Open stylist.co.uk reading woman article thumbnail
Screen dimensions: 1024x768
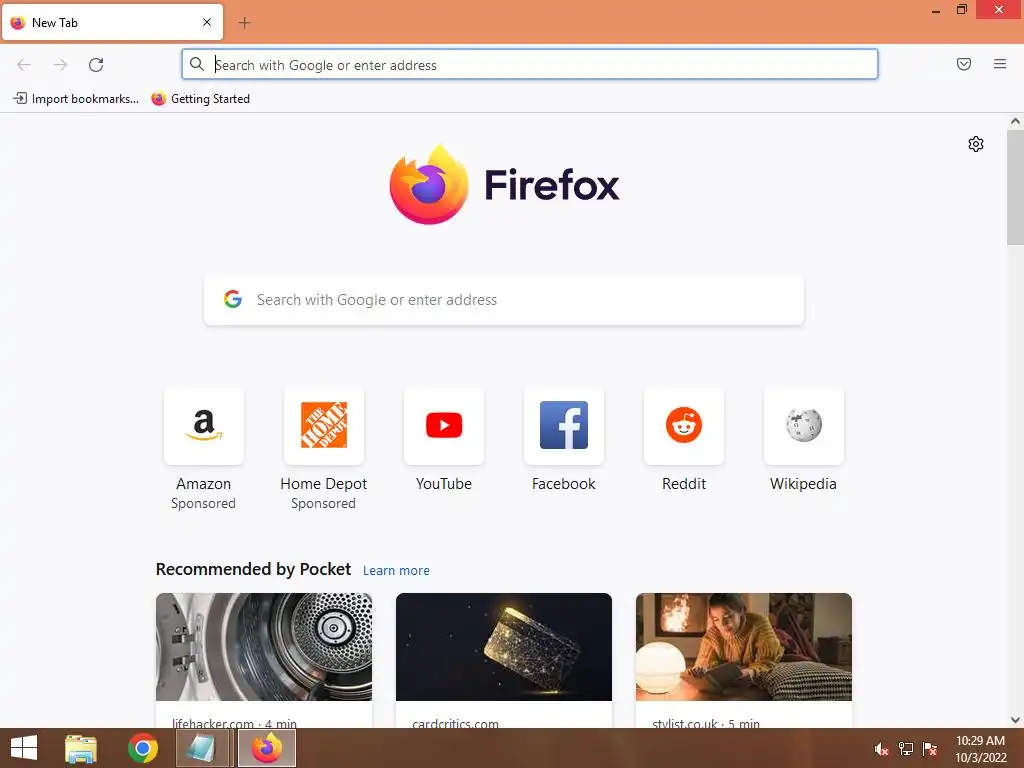coord(743,647)
